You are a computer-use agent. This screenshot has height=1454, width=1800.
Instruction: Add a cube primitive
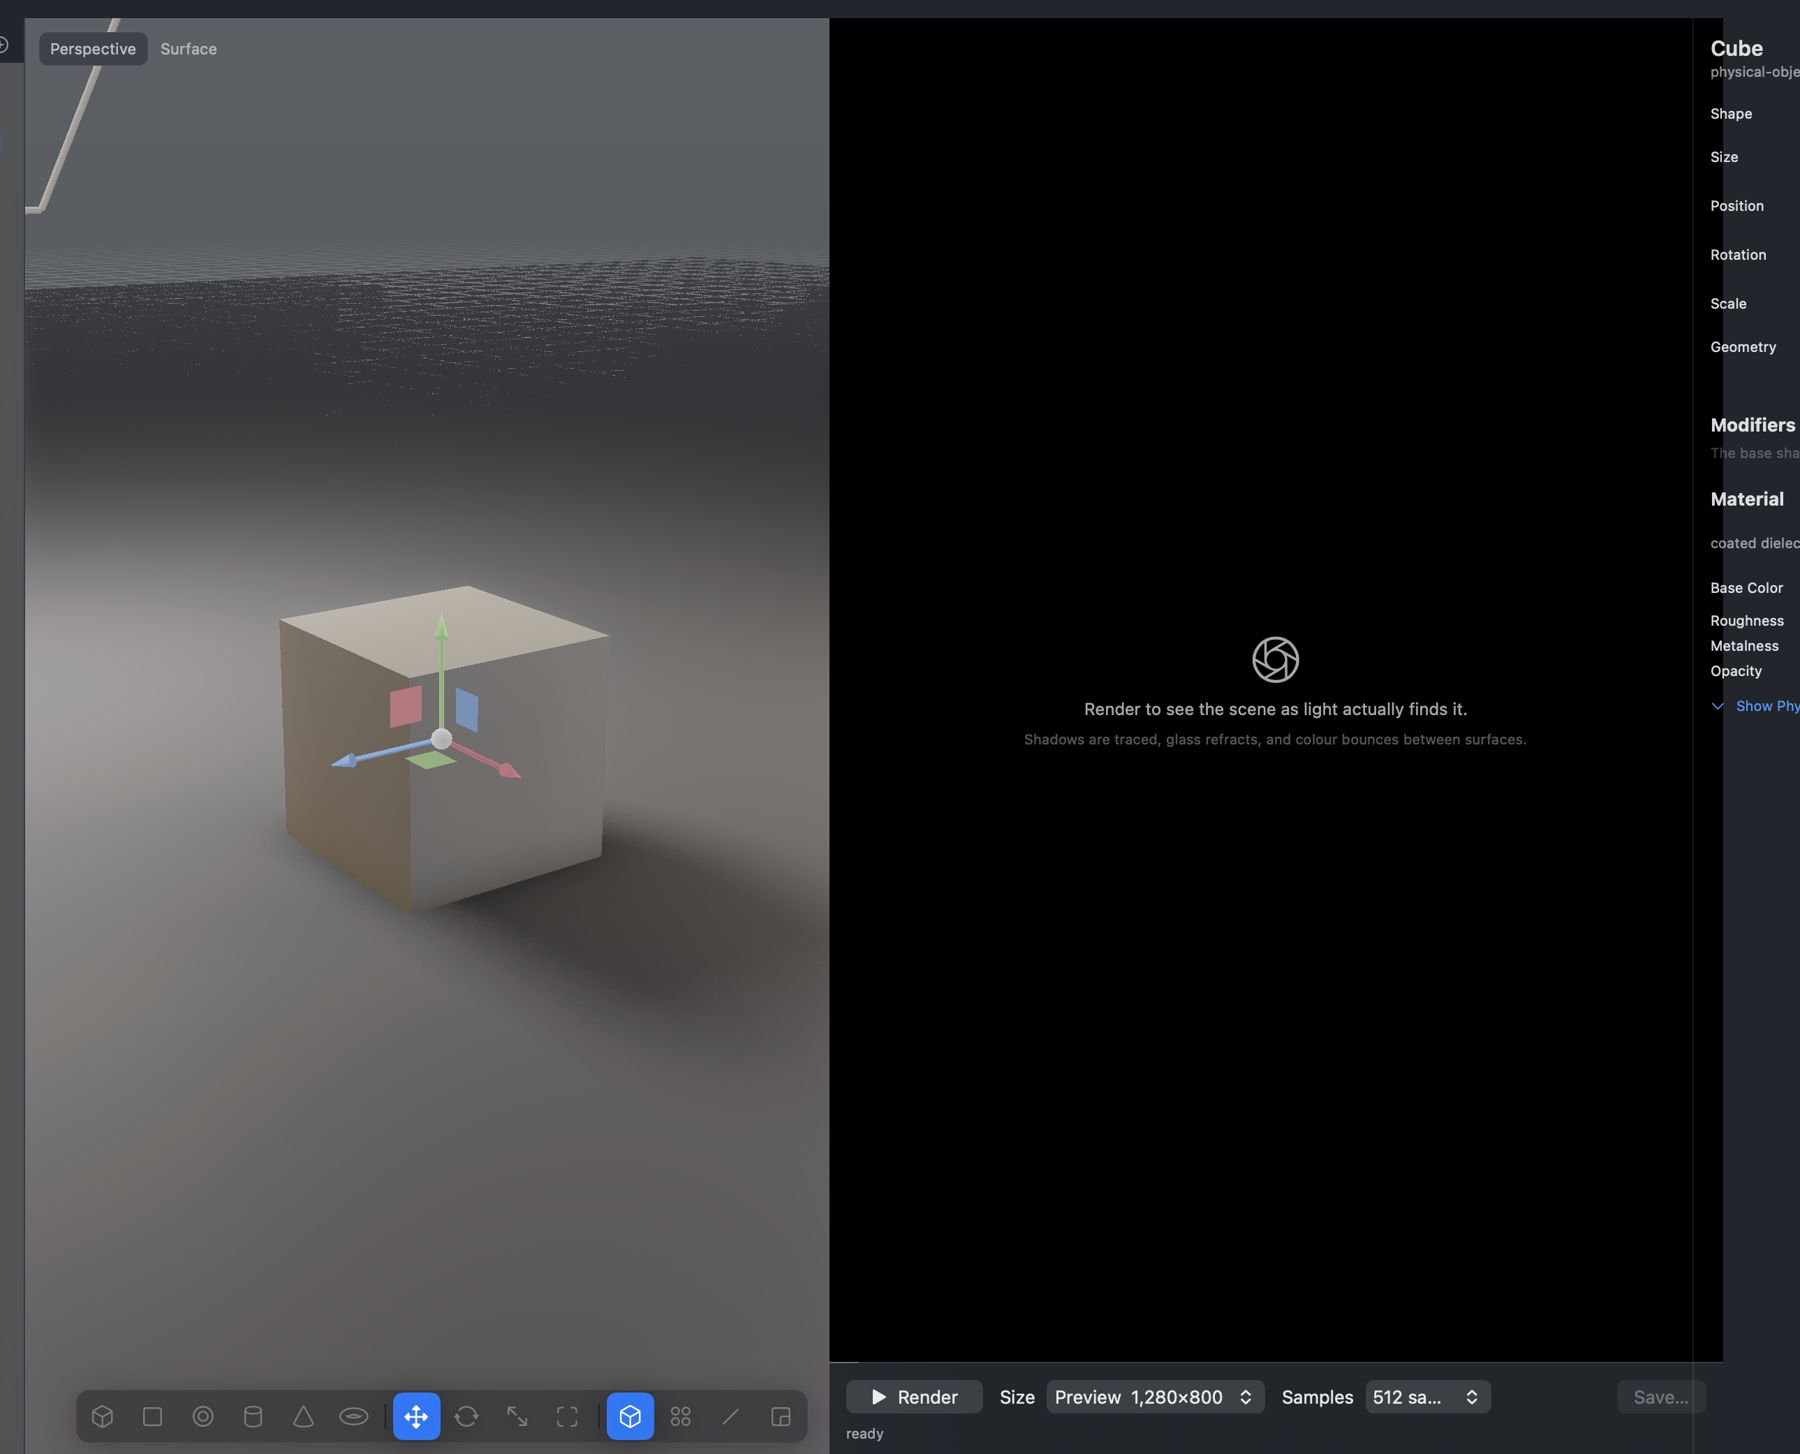click(x=102, y=1416)
